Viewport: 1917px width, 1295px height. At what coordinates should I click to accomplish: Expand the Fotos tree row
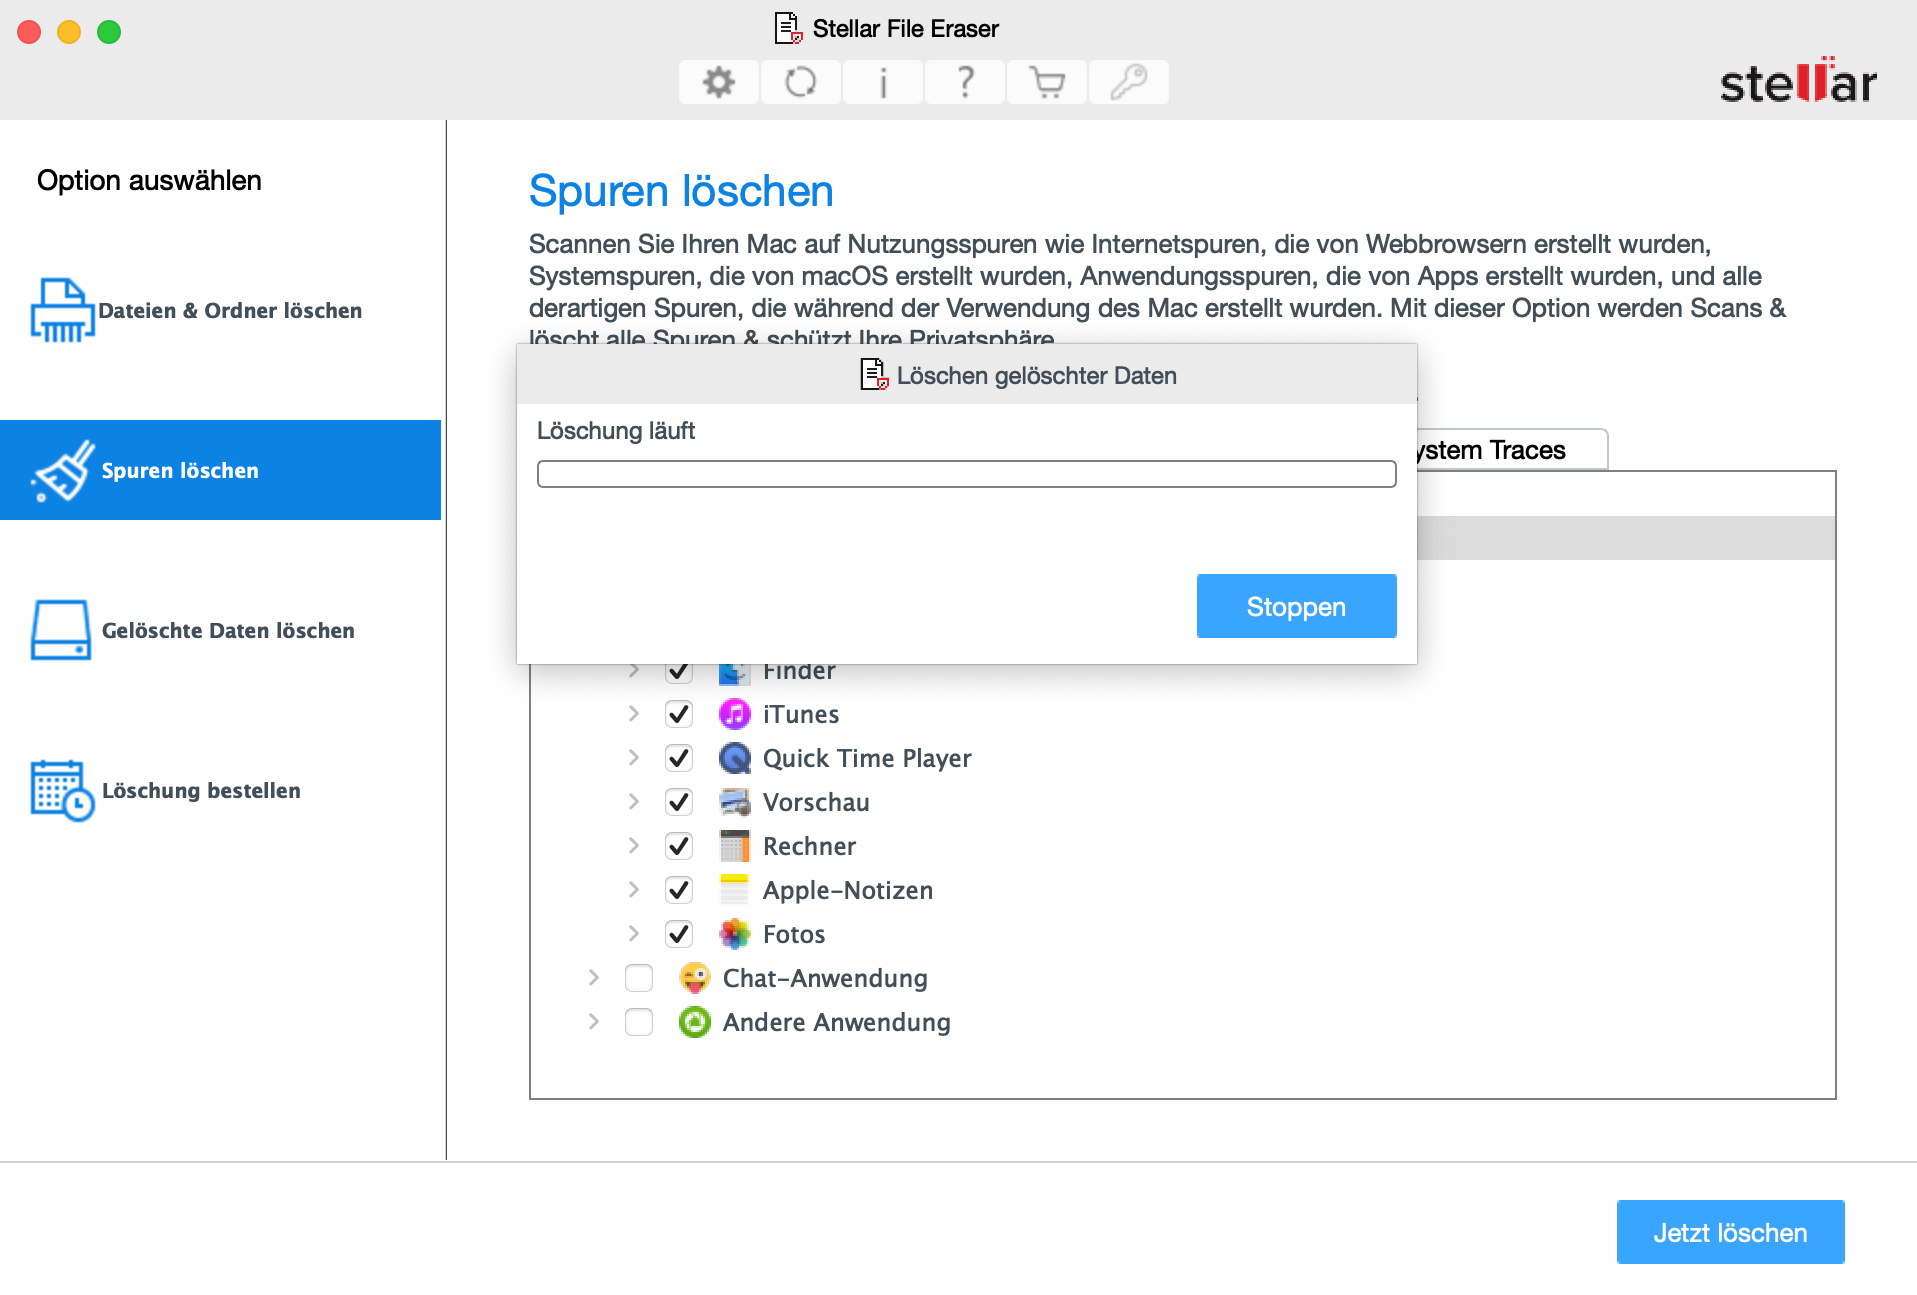pos(634,934)
